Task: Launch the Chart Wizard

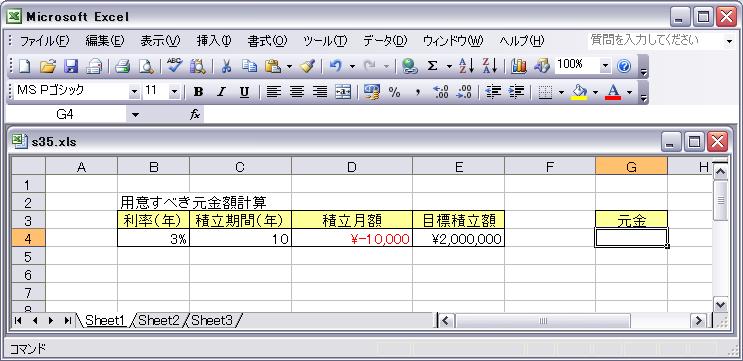Action: click(518, 67)
